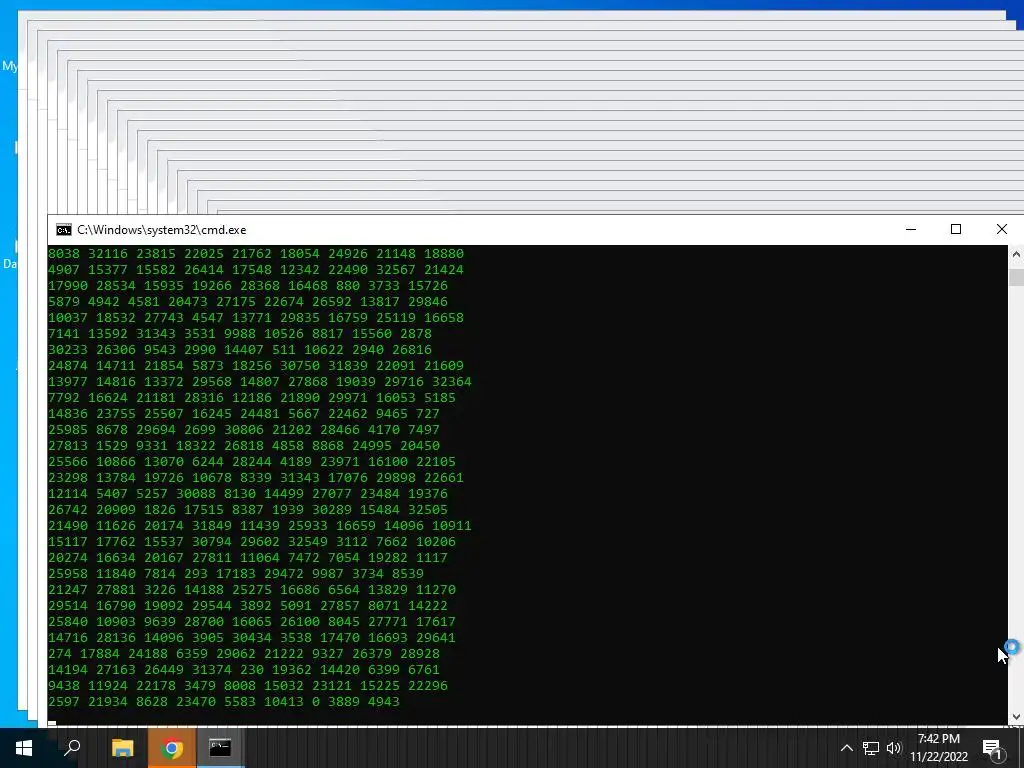Click the number 230 in the console
Image resolution: width=1024 pixels, height=768 pixels.
pos(251,669)
